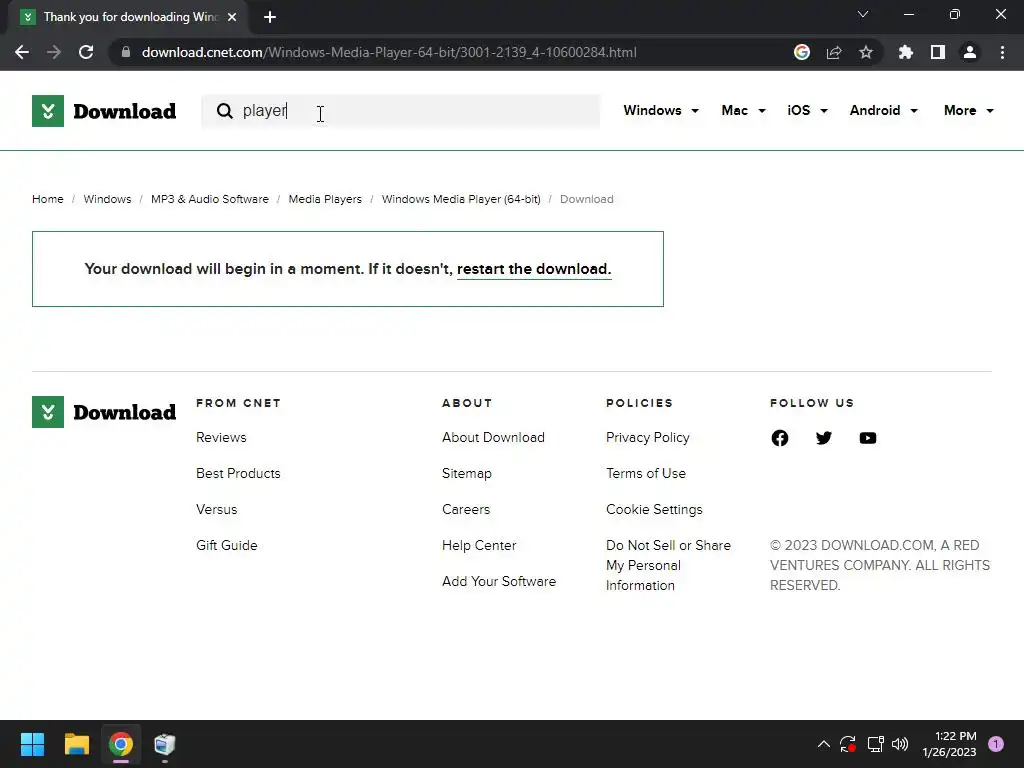This screenshot has width=1024, height=768.
Task: Open Terms of Use link
Action: coord(645,473)
